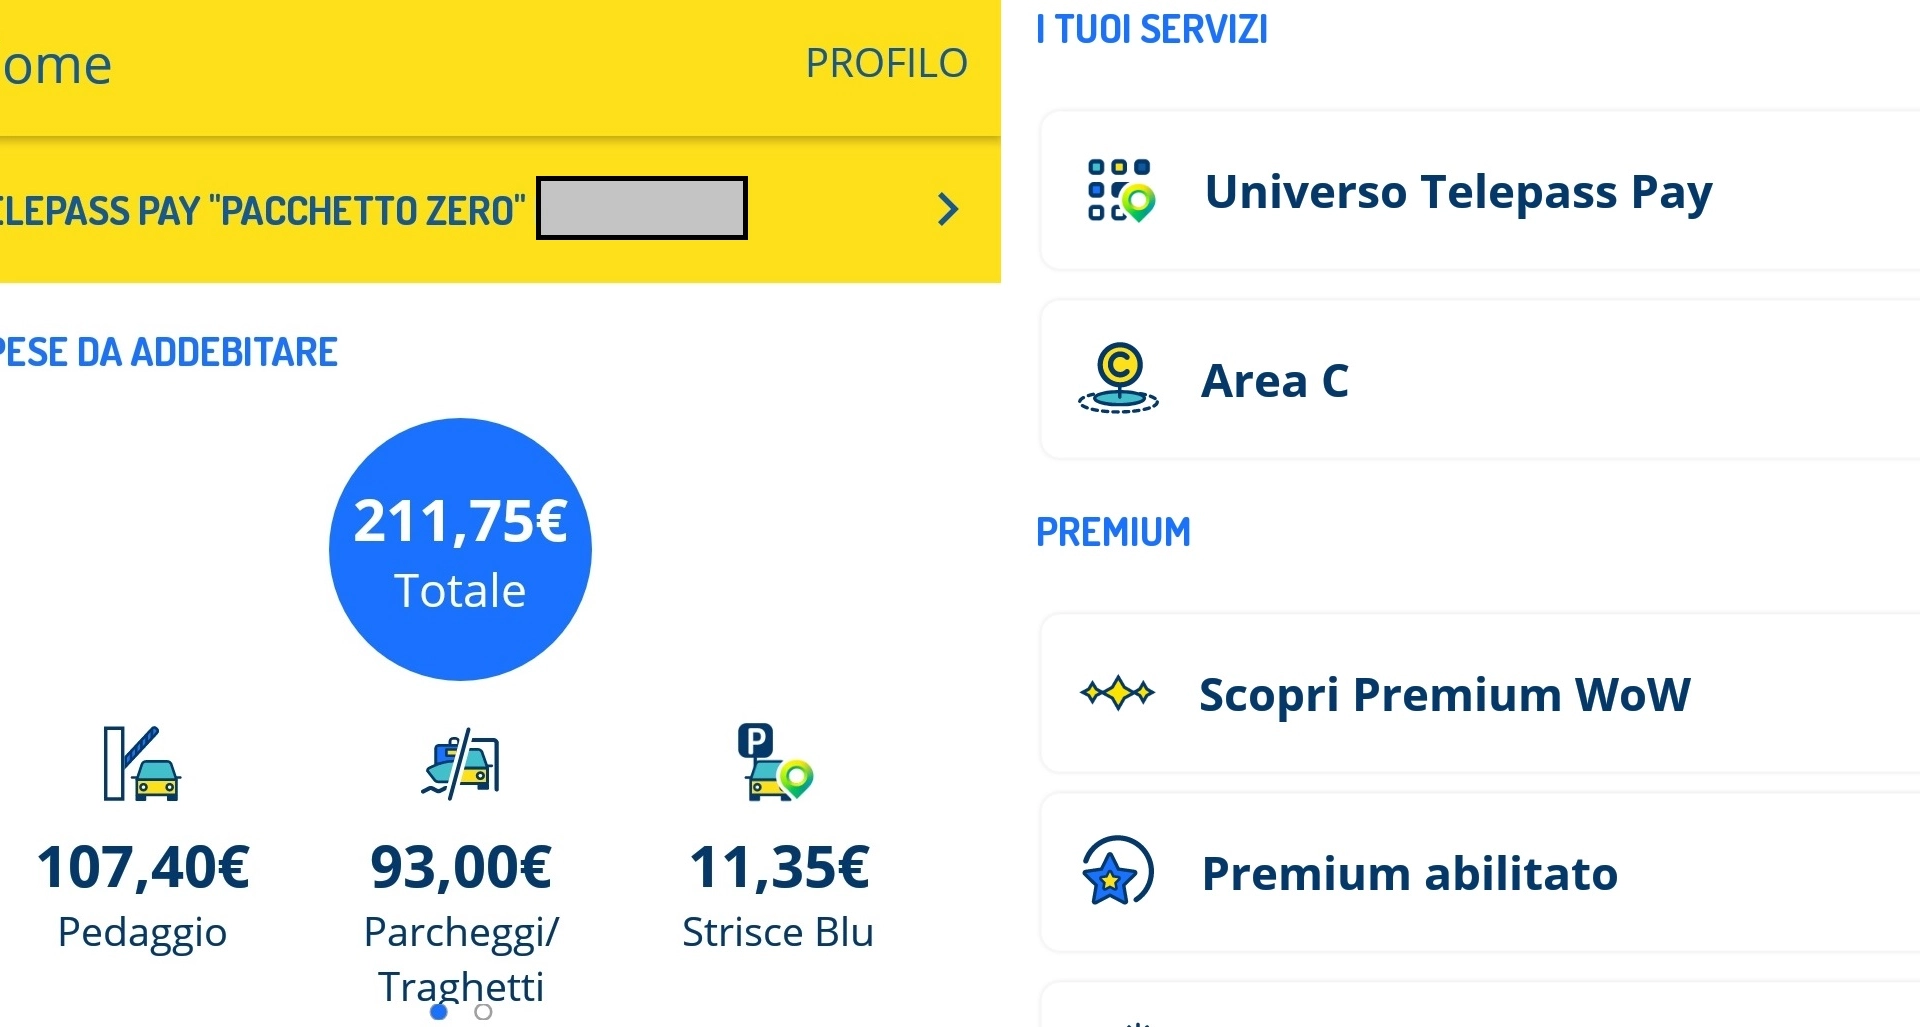Viewport: 1920px width, 1027px height.
Task: Open the Pacchetto Zero chevron arrow
Action: [x=948, y=209]
